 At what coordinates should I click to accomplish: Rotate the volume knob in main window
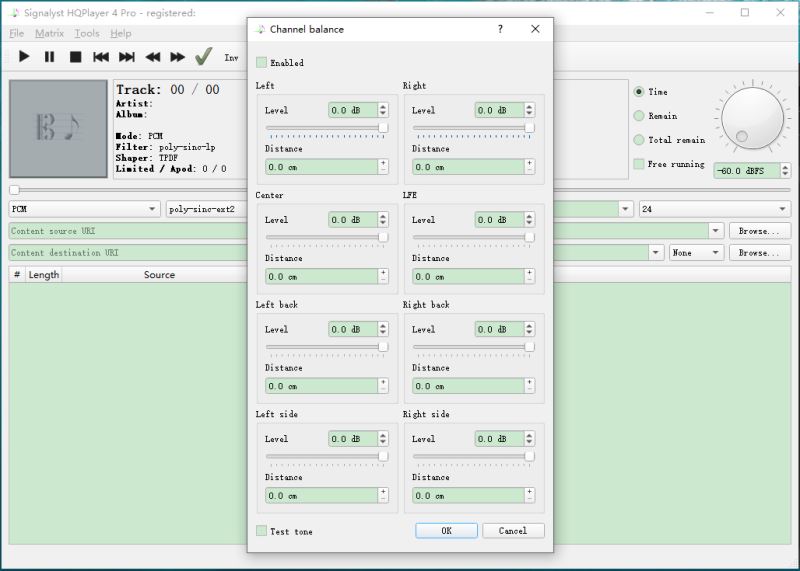pyautogui.click(x=753, y=118)
